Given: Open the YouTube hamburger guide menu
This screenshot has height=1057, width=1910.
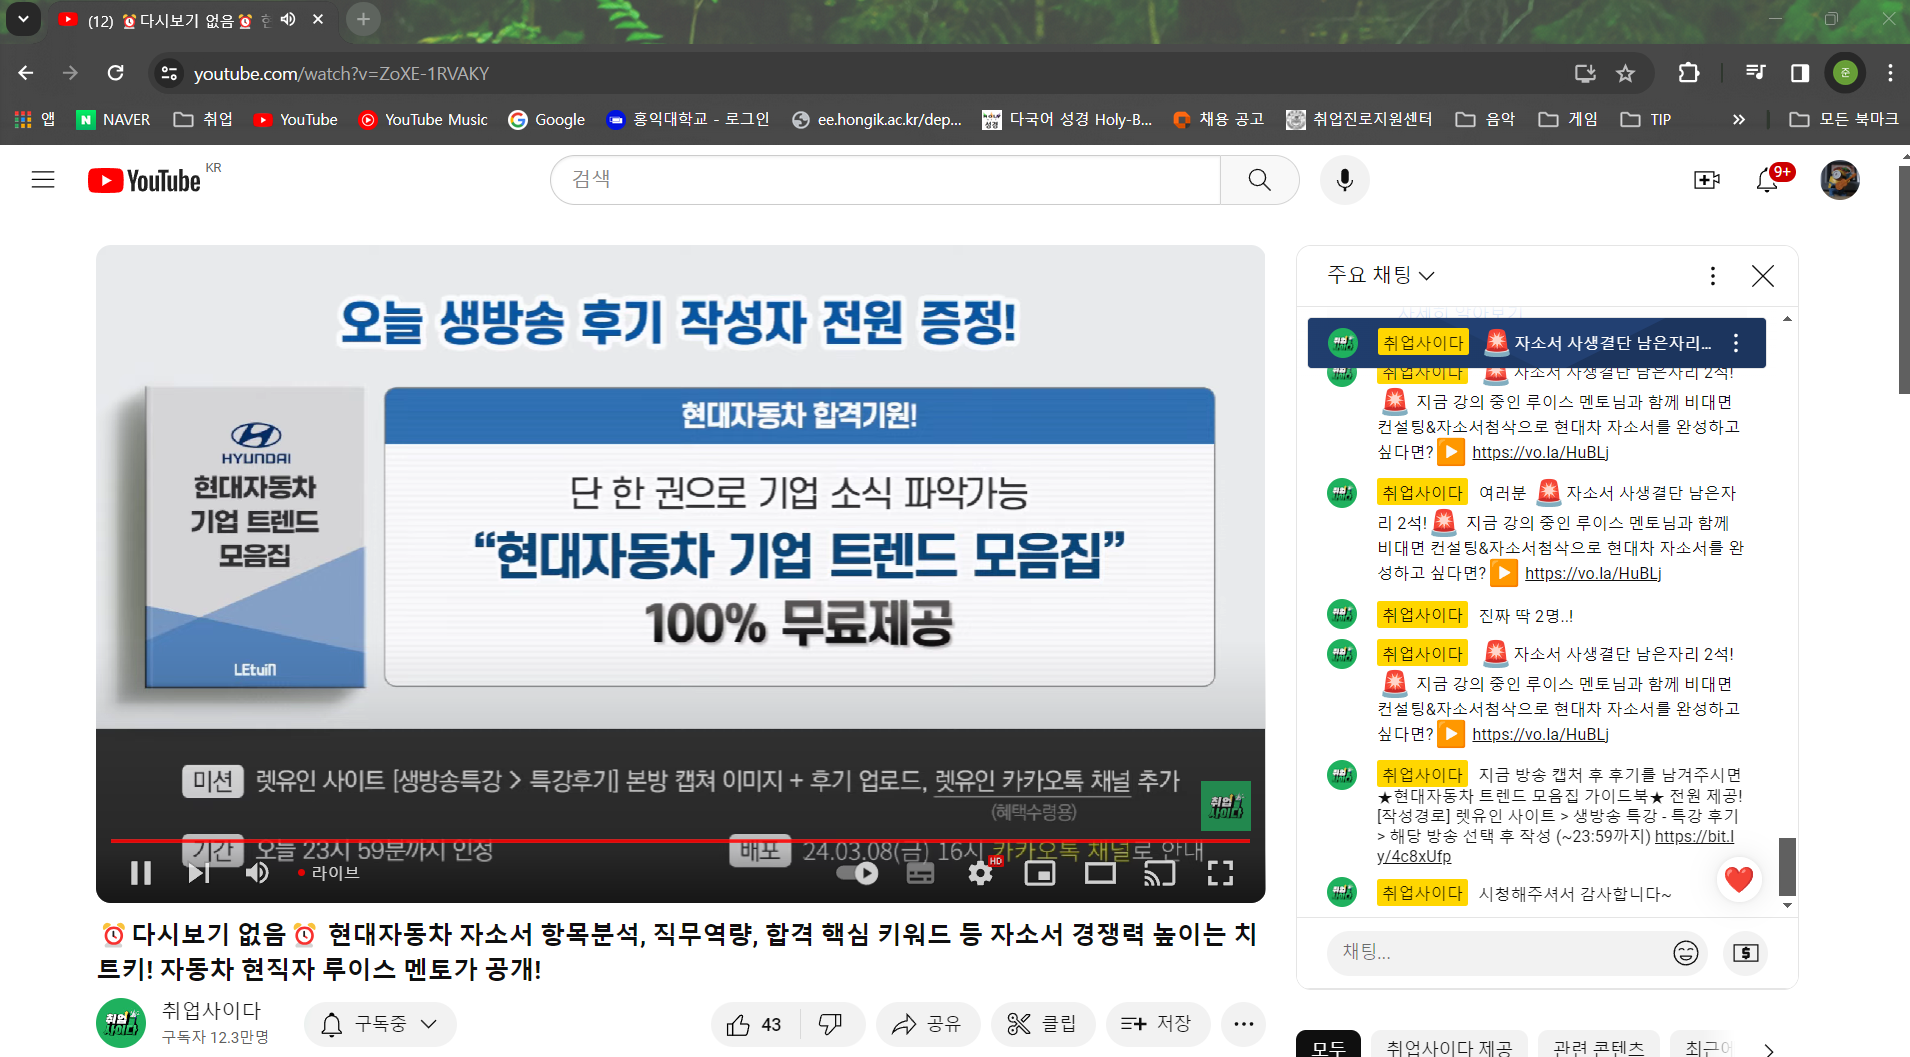Looking at the screenshot, I should click(x=43, y=180).
